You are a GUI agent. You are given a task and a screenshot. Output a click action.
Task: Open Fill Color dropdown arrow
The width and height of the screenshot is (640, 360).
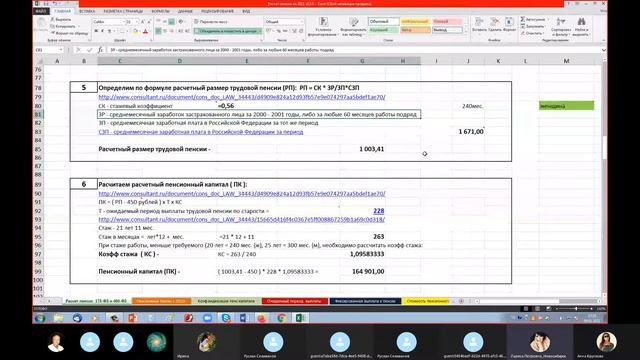click(x=139, y=31)
